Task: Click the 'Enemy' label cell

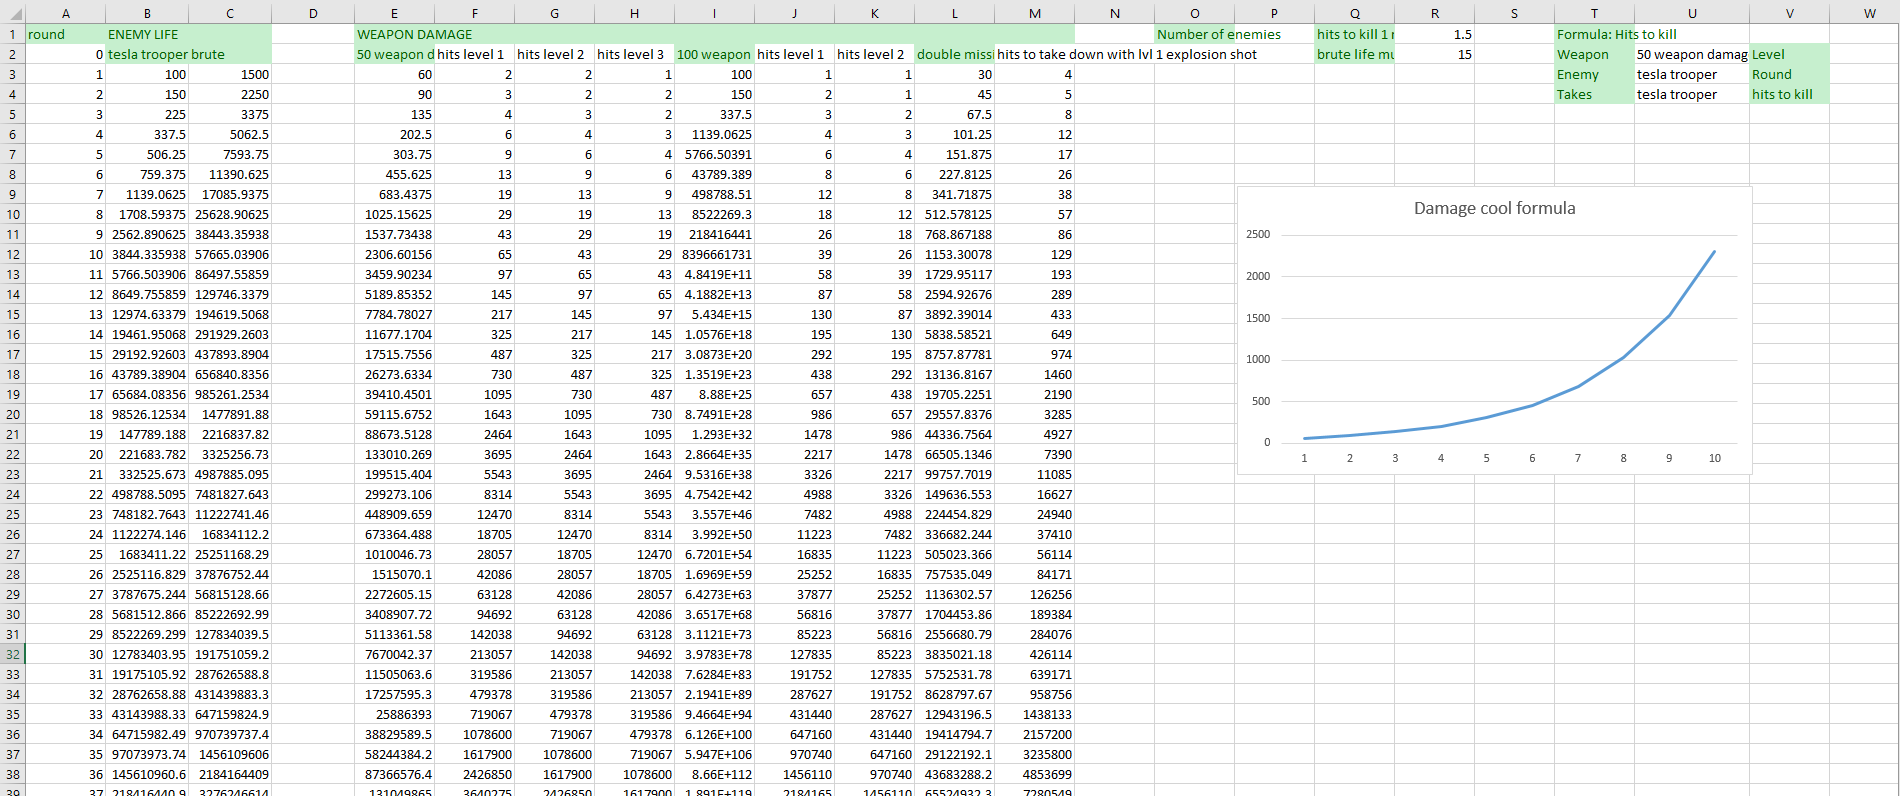Action: click(1594, 74)
